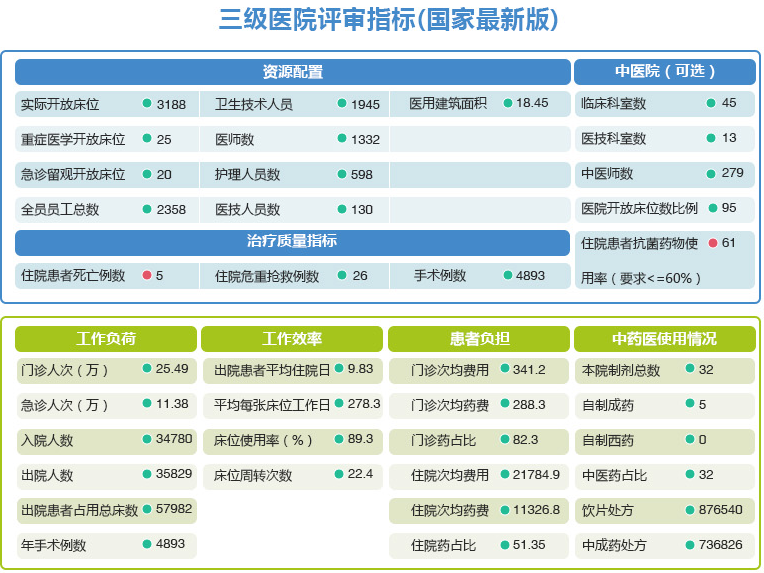764x573 pixels.
Task: Open the 门诊人次（万）indicator row
Action: click(x=65, y=370)
